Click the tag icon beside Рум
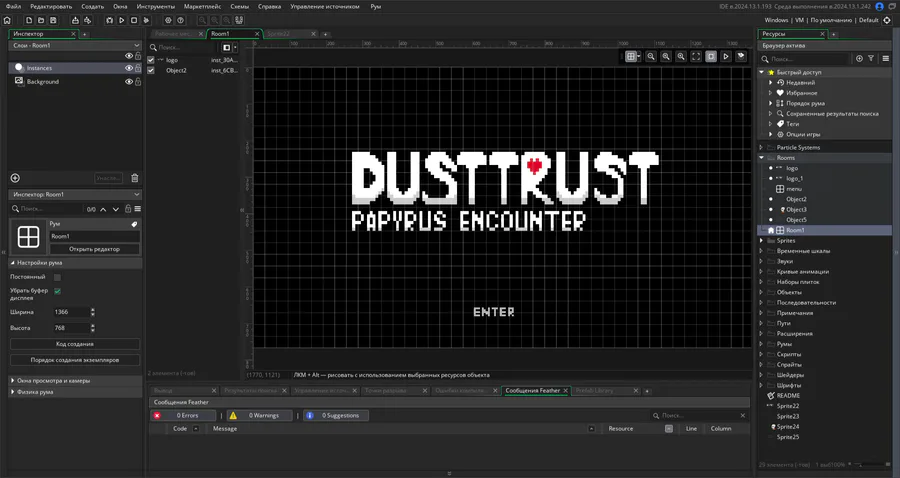The image size is (900, 478). [134, 224]
